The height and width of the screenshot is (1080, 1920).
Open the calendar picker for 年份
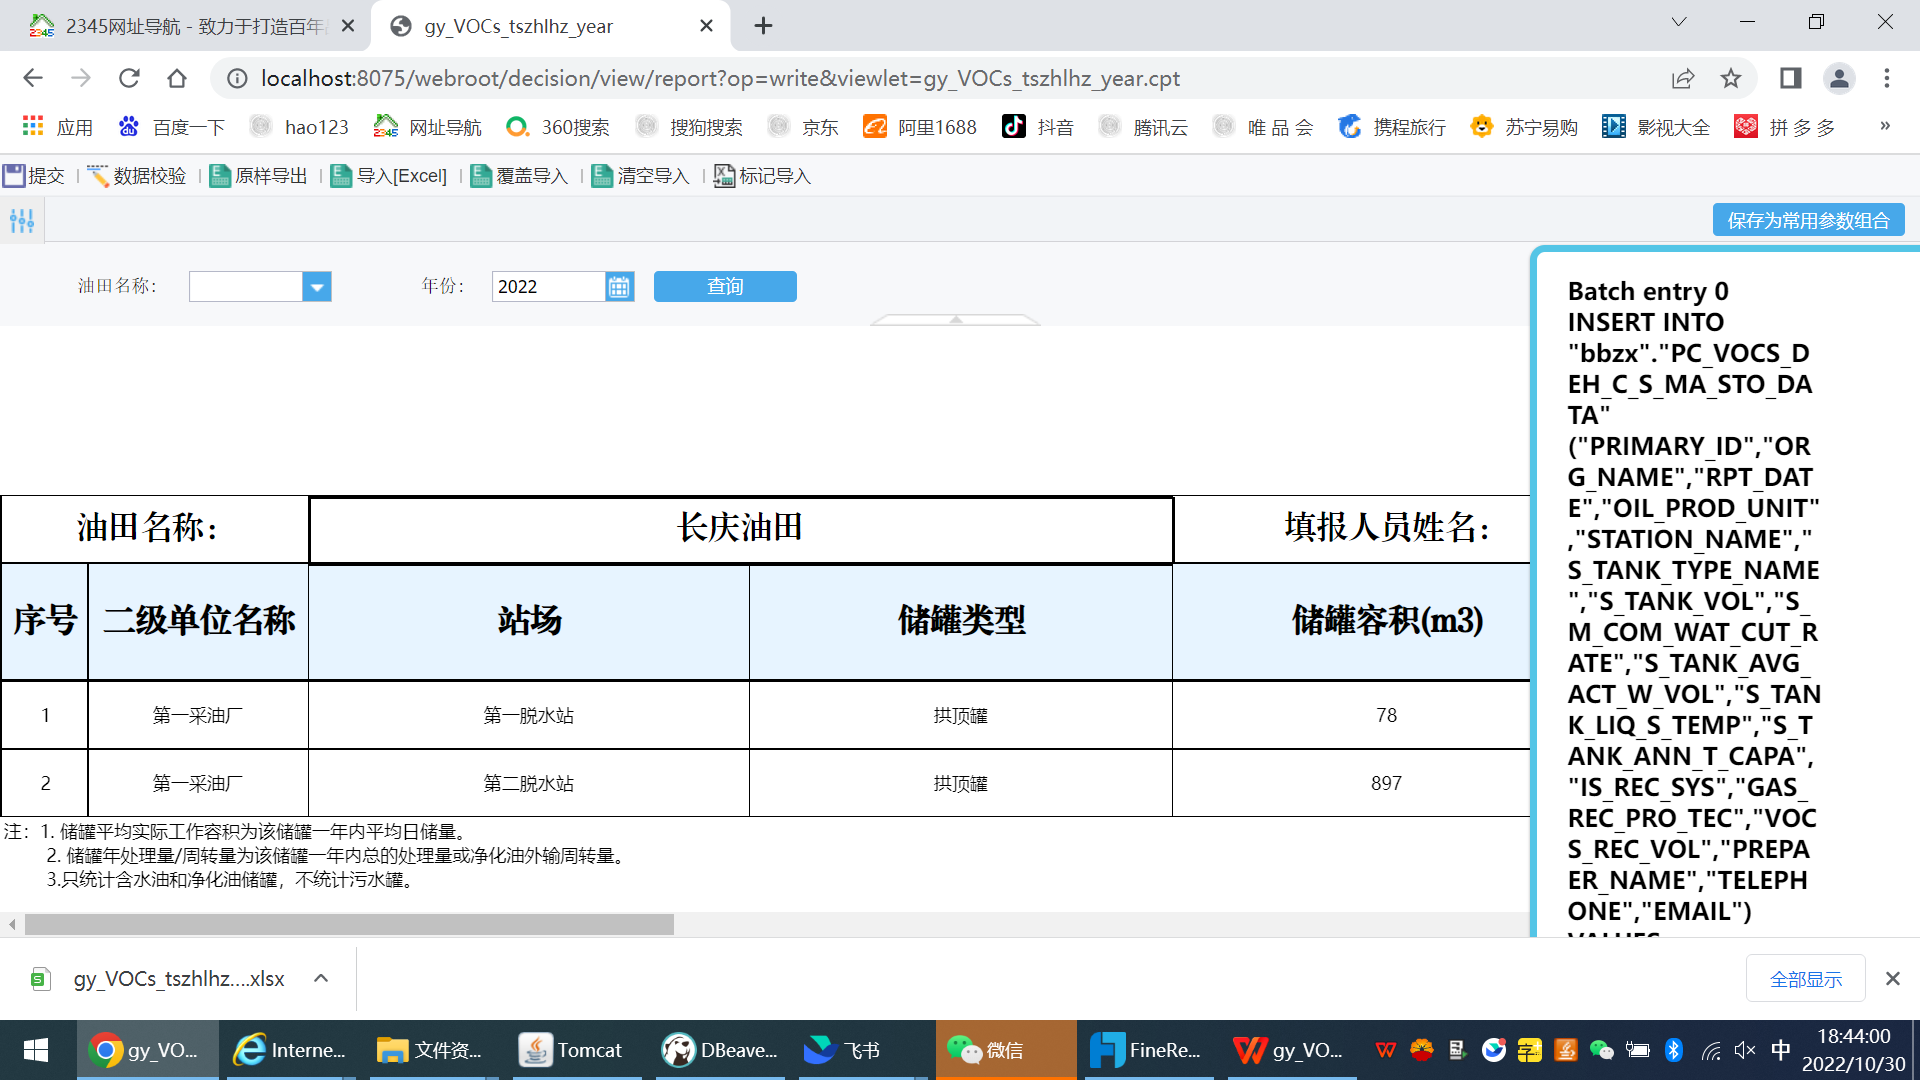point(619,287)
